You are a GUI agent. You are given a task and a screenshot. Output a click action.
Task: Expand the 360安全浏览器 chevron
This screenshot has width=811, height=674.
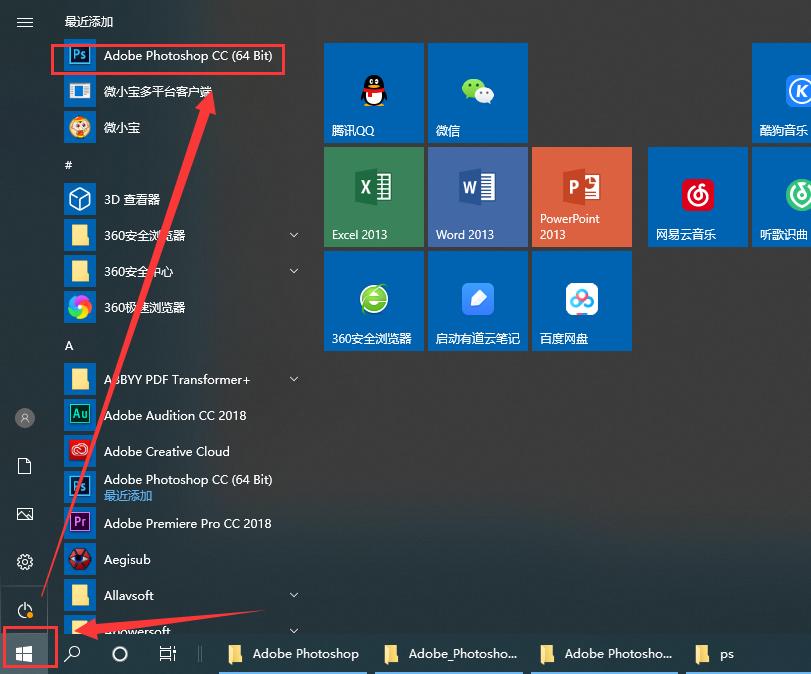coord(293,235)
